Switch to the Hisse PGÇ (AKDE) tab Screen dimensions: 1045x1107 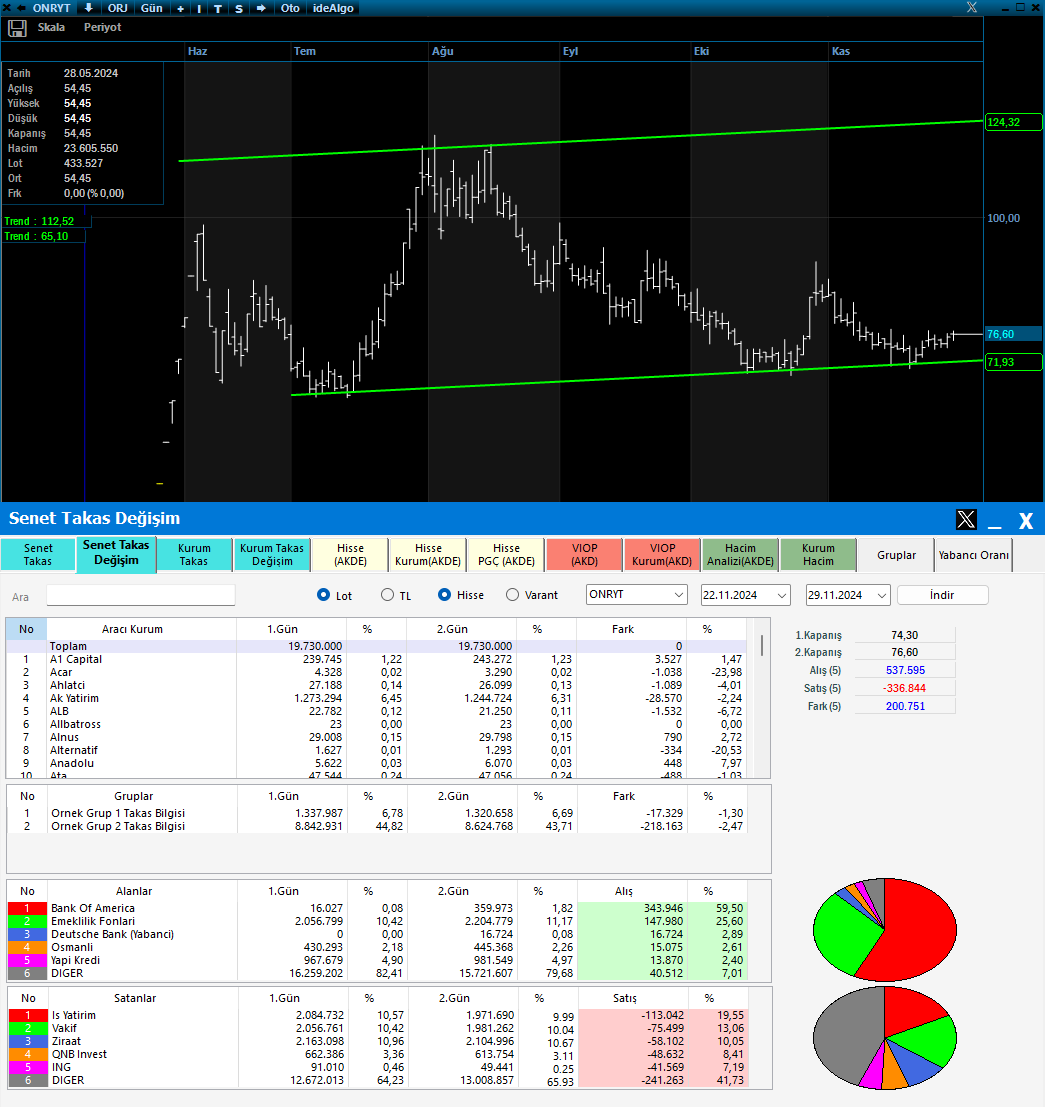[506, 554]
